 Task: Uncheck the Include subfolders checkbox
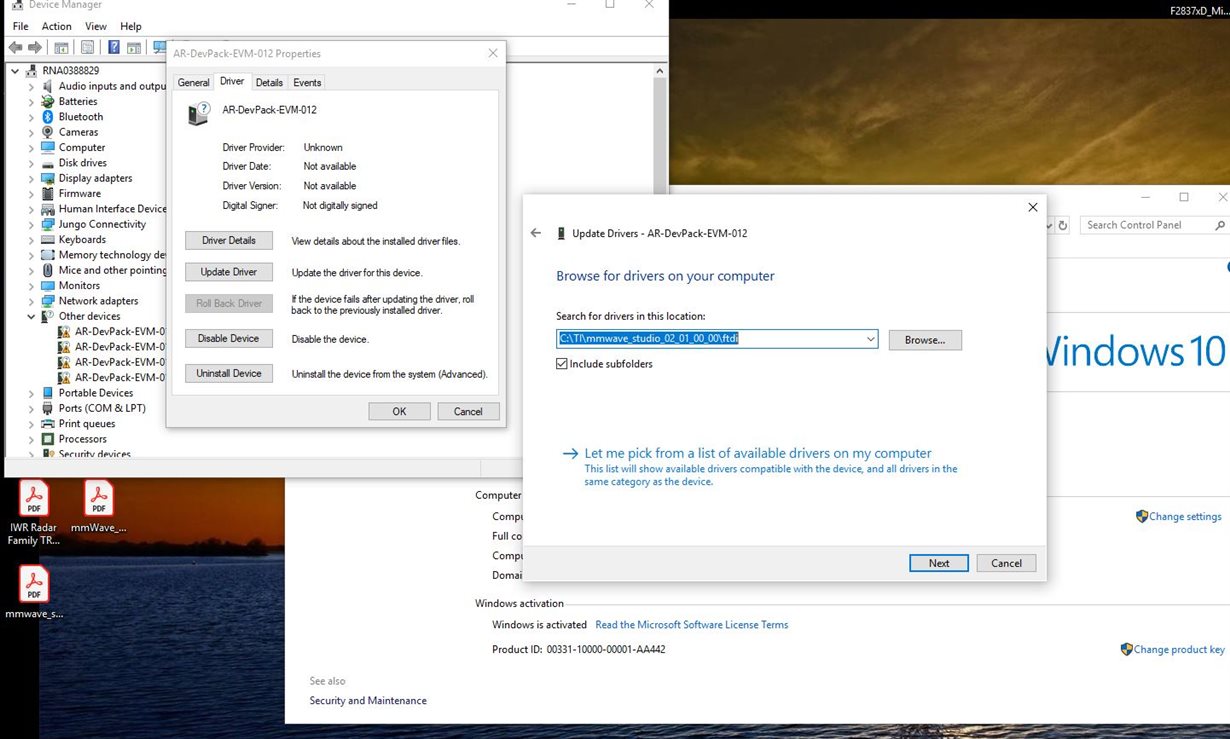563,363
